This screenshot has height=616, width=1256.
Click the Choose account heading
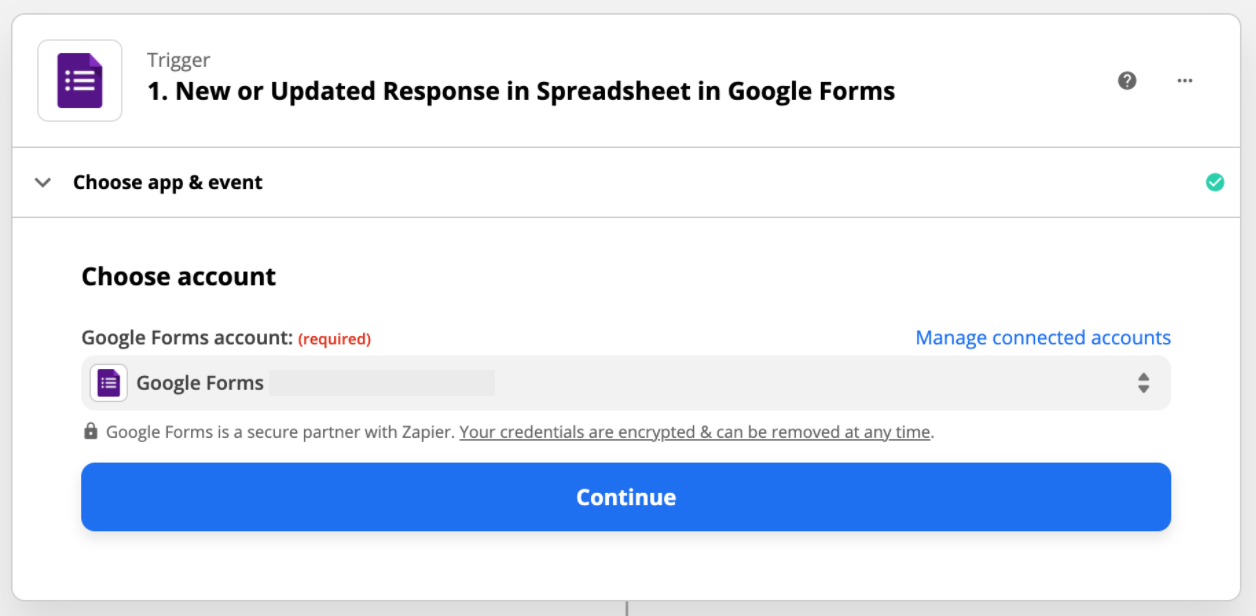click(x=179, y=276)
